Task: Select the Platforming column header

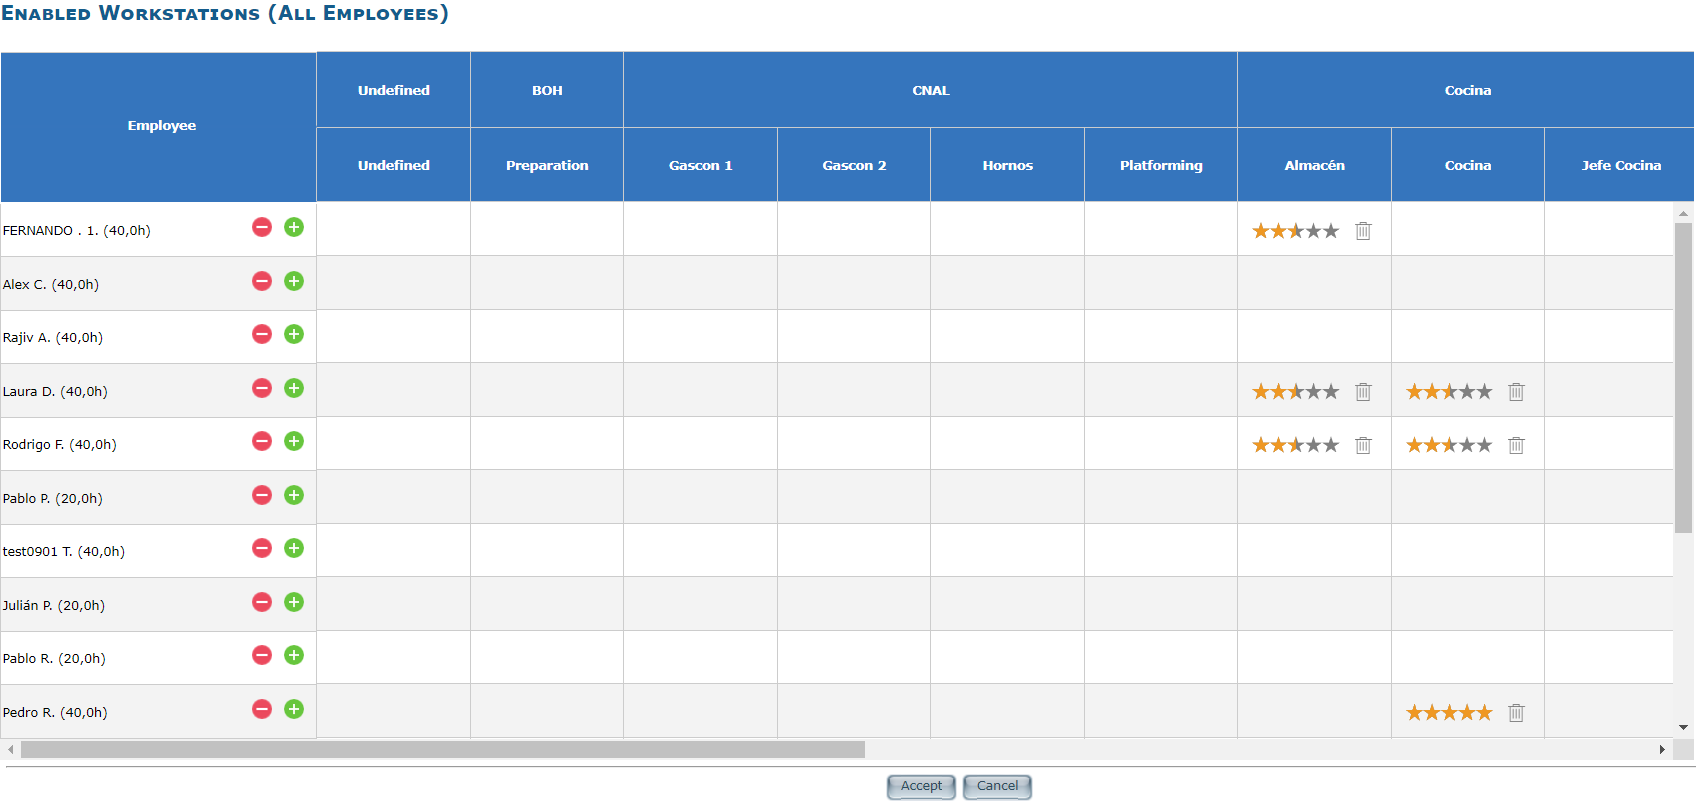Action: [x=1161, y=165]
